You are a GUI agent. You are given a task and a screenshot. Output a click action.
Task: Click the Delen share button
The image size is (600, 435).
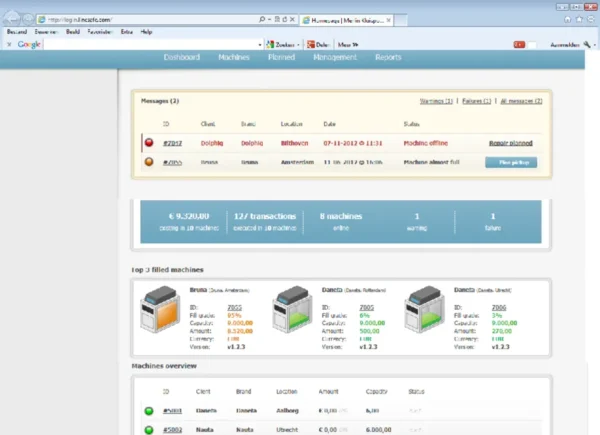[x=318, y=45]
